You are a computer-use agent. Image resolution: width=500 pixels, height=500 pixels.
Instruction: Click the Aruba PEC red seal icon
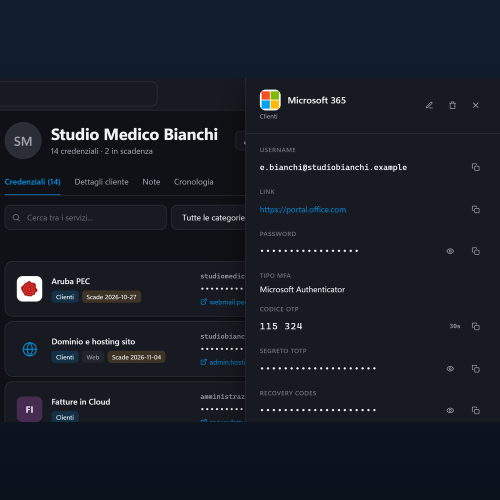(x=29, y=289)
